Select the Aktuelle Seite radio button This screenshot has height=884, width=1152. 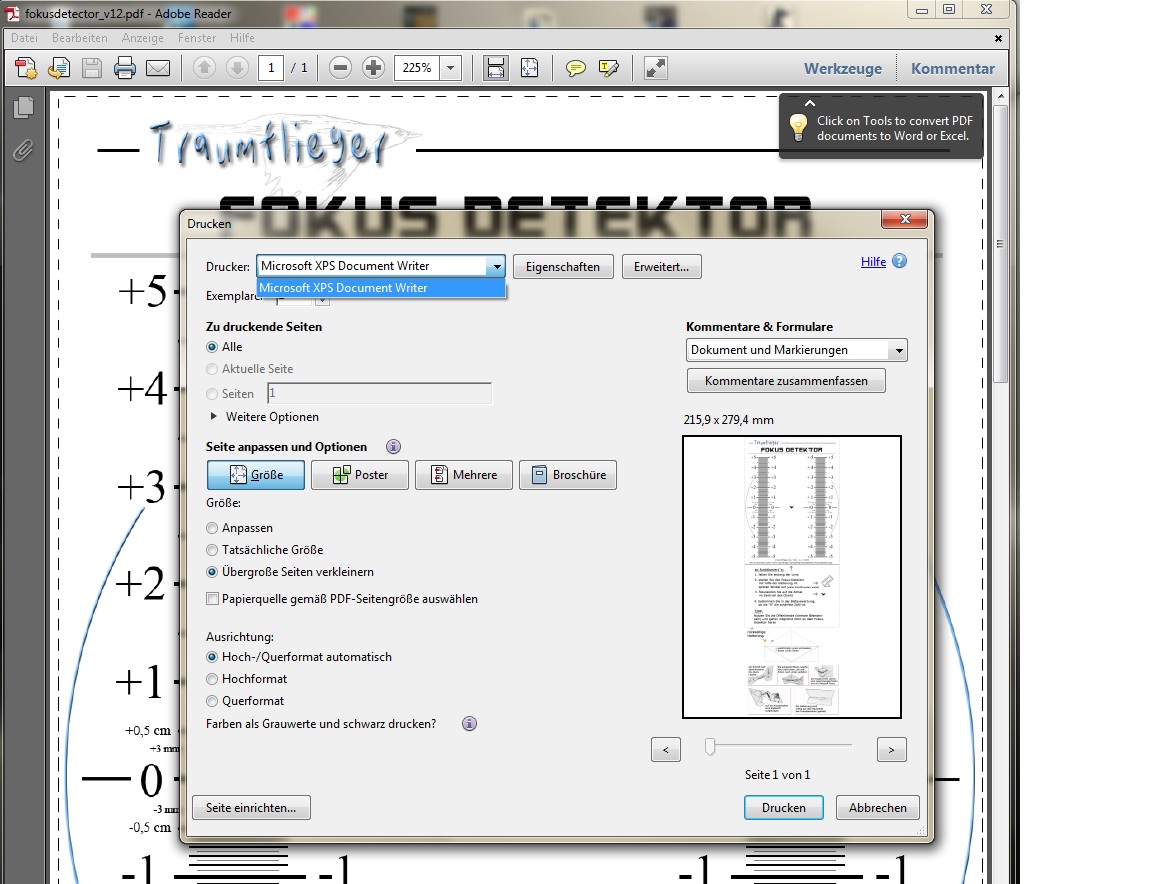[x=212, y=369]
